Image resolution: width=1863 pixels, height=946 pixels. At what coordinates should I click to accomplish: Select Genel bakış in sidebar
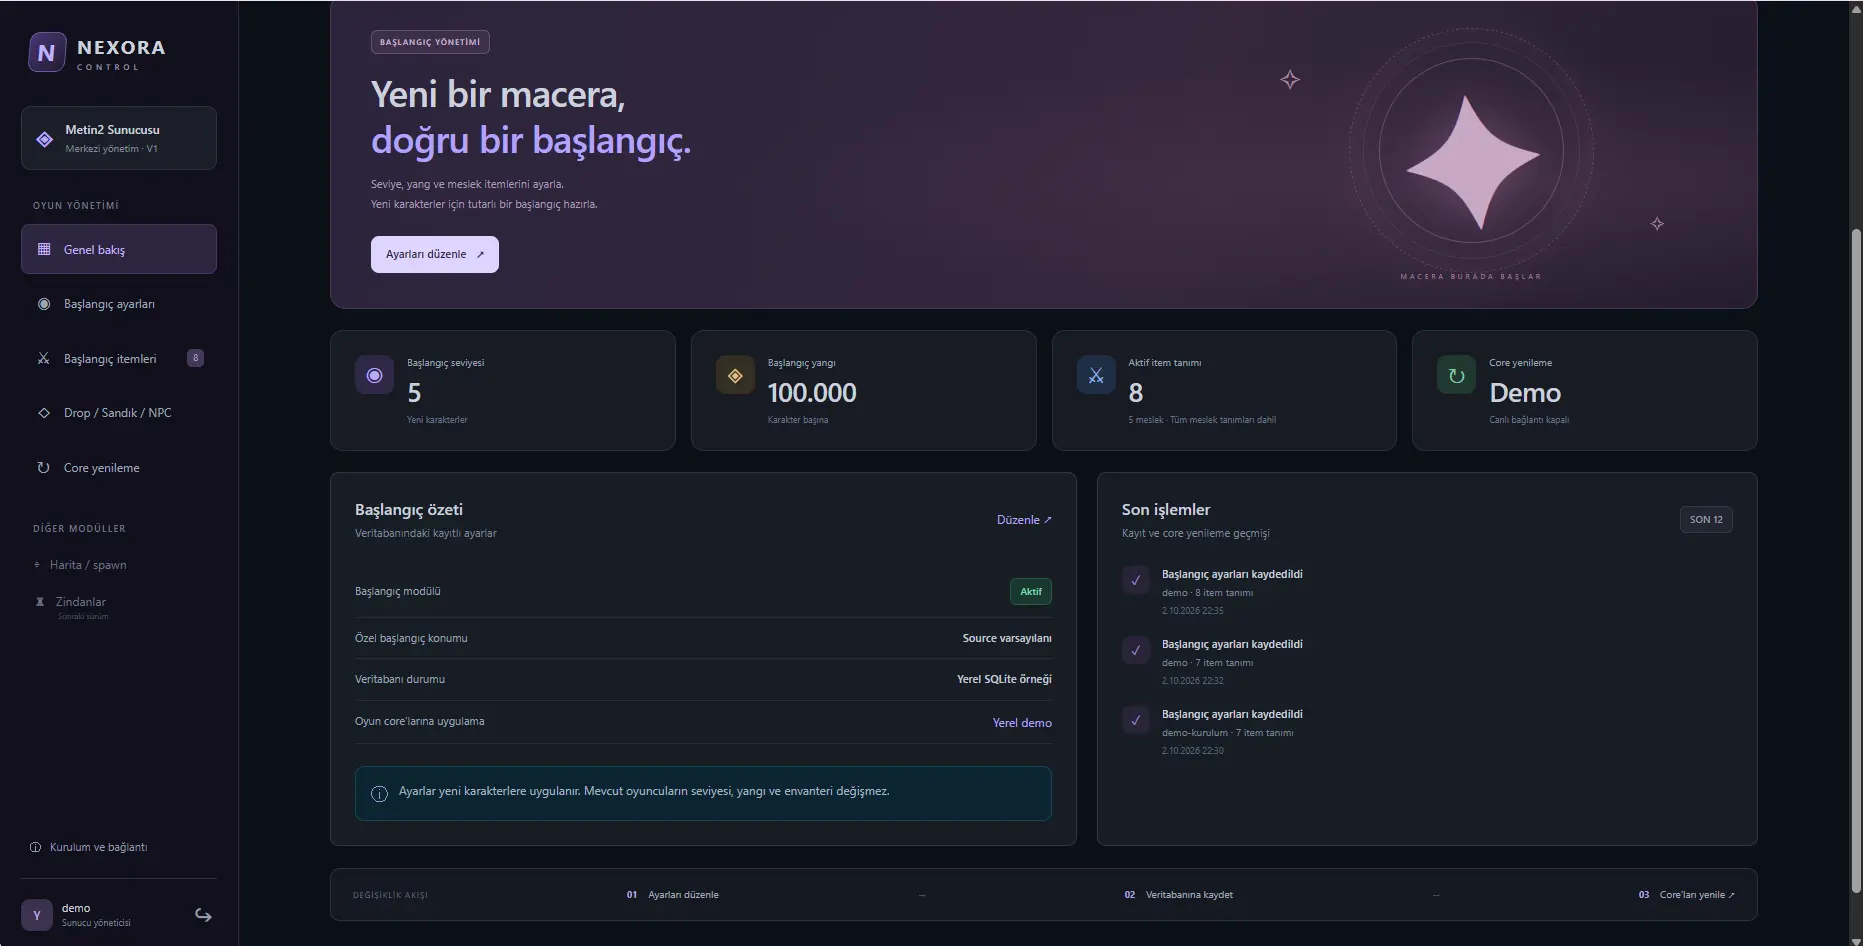119,249
